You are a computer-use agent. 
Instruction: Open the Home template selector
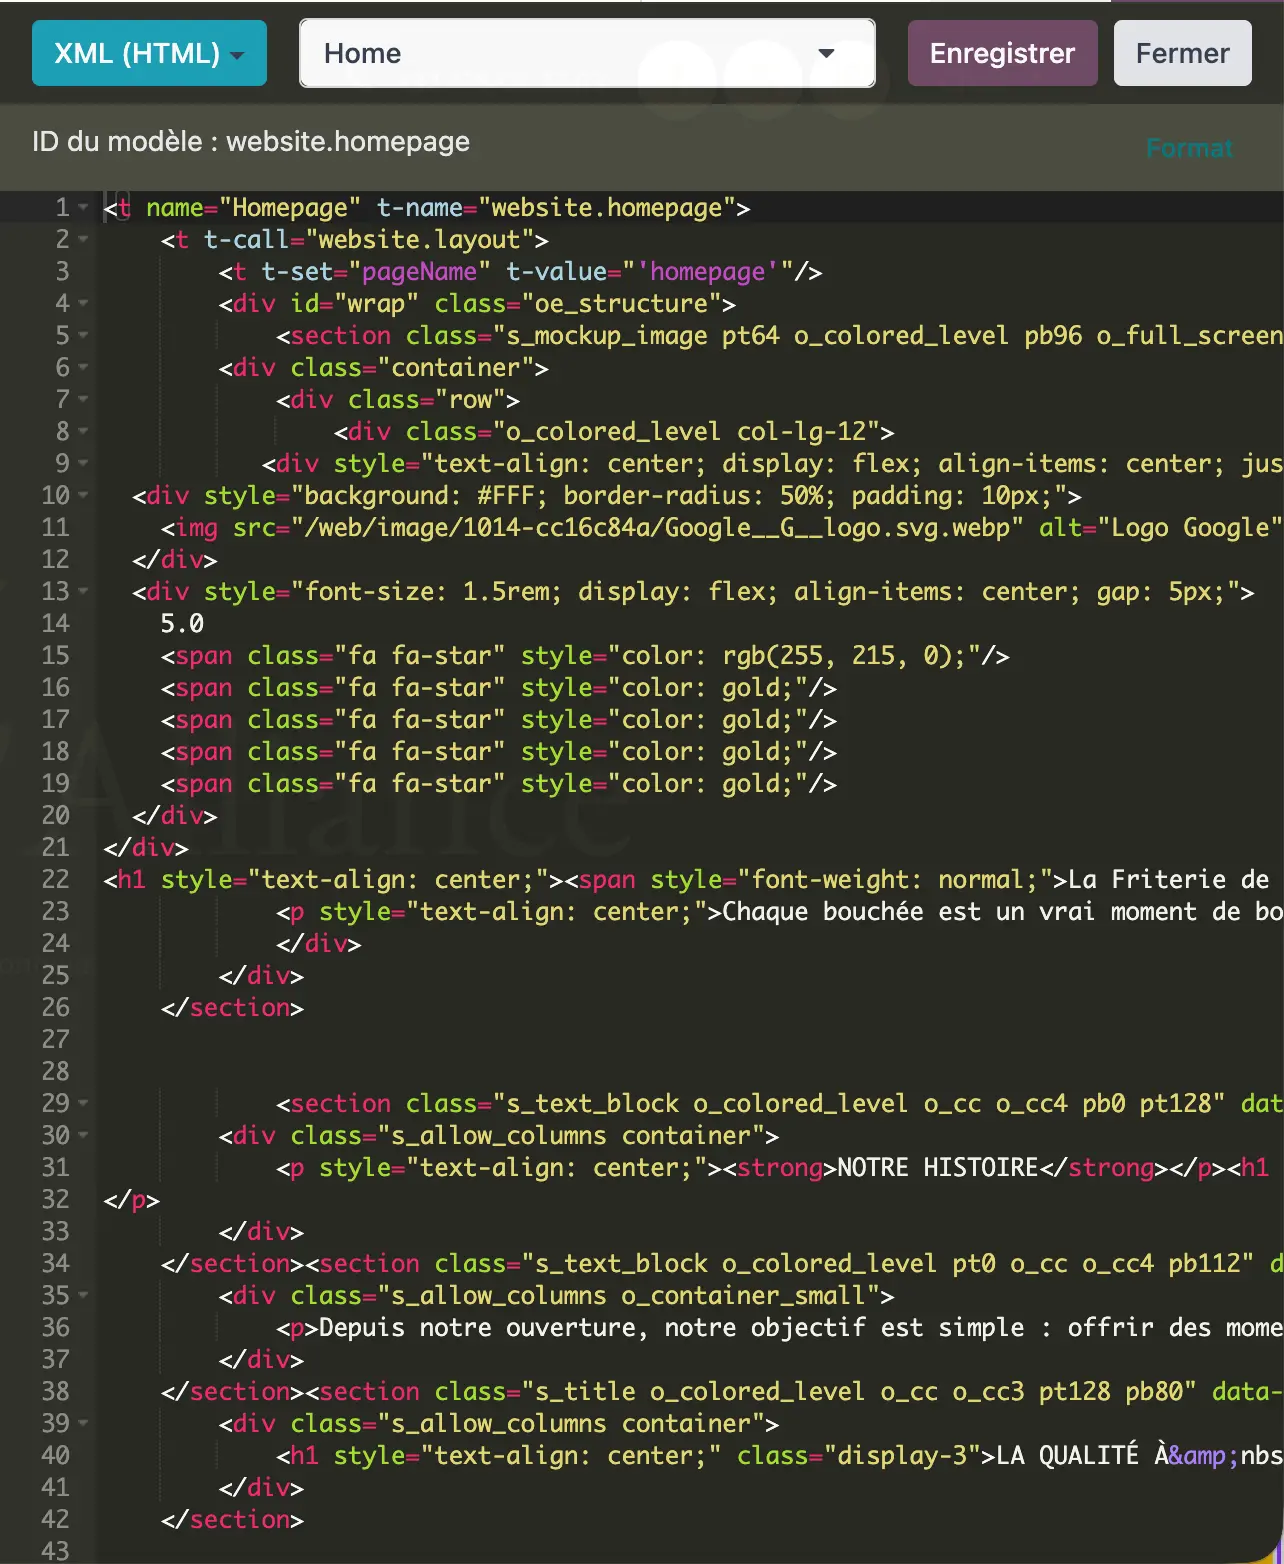(x=587, y=53)
